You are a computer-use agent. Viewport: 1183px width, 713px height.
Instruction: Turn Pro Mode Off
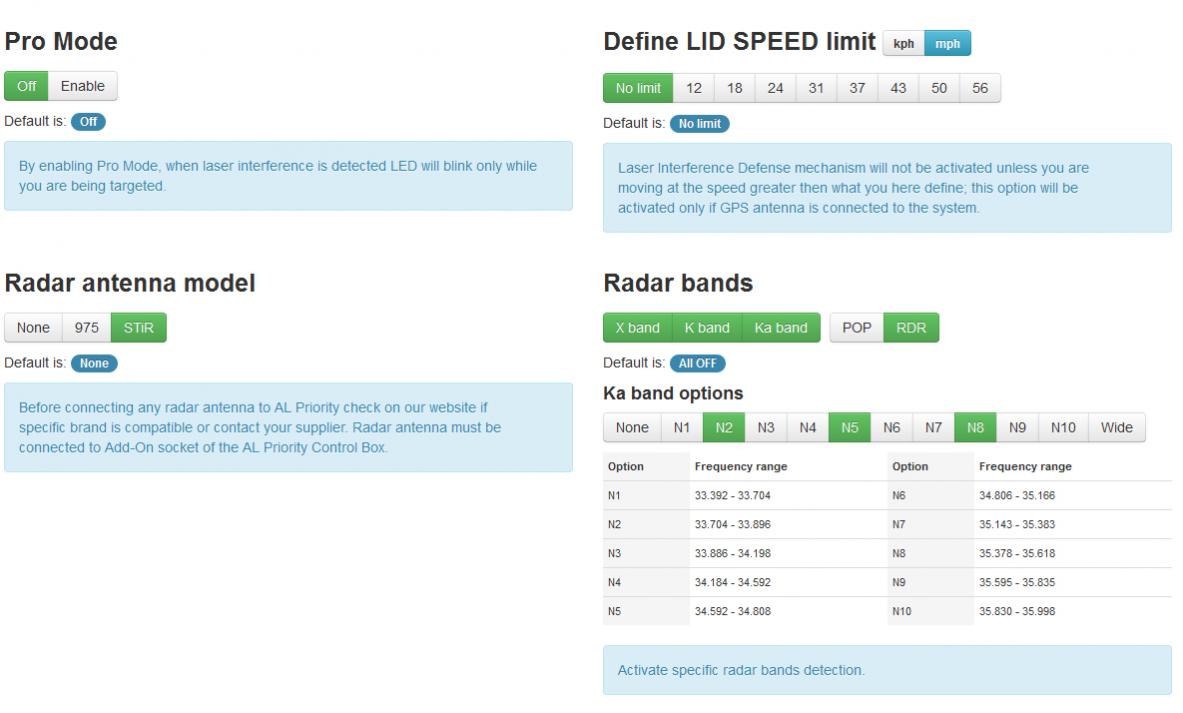[27, 86]
